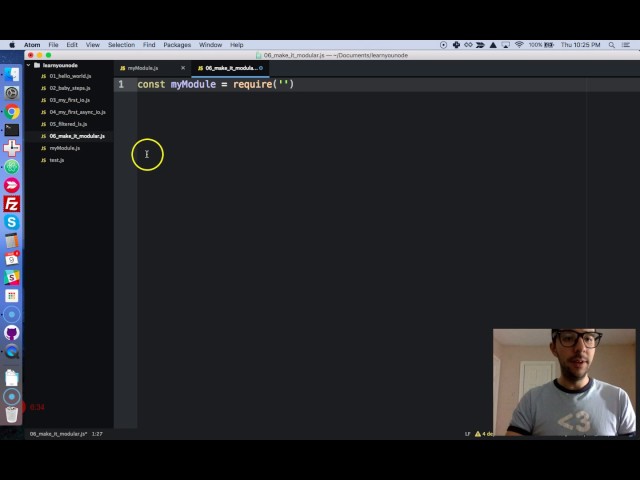This screenshot has height=480, width=640.
Task: Open the Packages menu
Action: pyautogui.click(x=177, y=45)
